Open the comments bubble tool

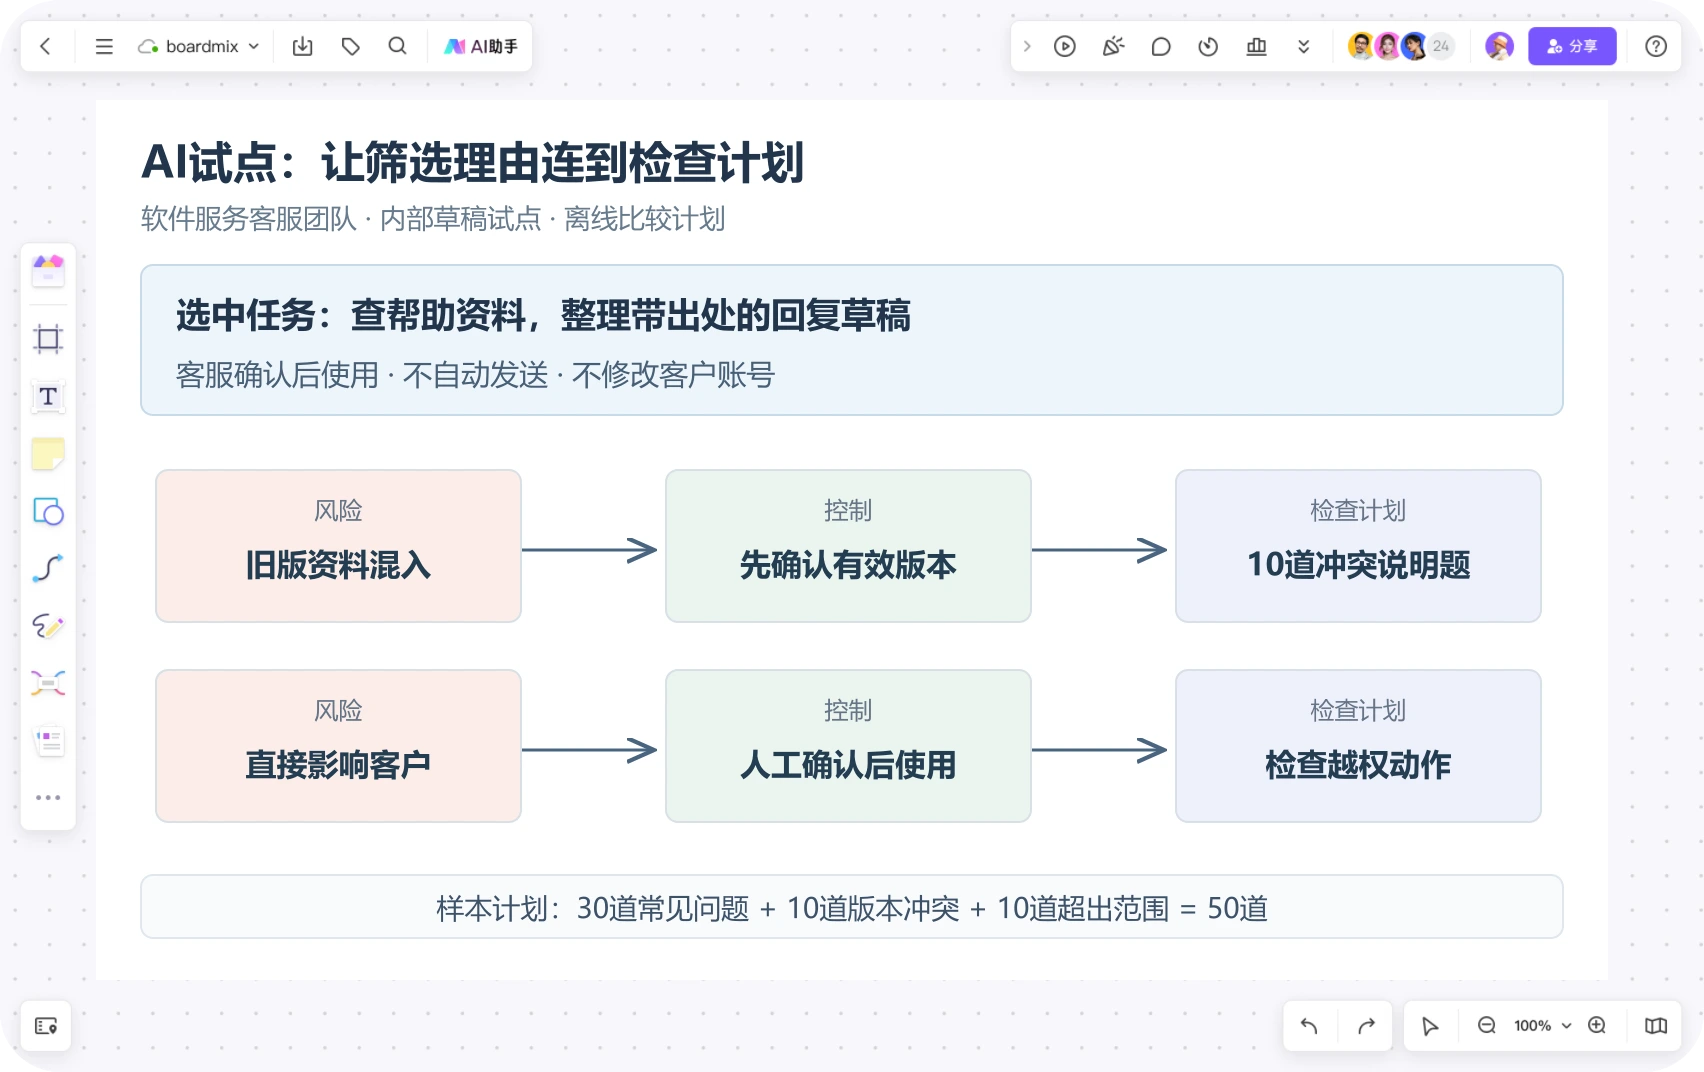coord(1161,46)
